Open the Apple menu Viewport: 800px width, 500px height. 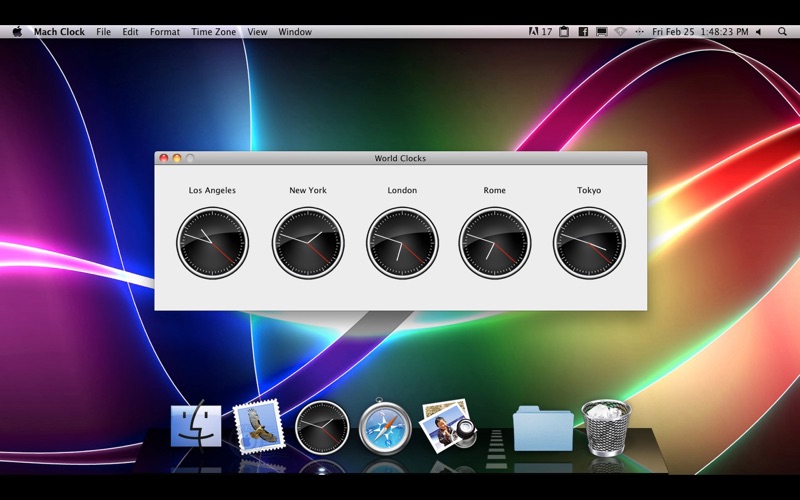click(17, 32)
